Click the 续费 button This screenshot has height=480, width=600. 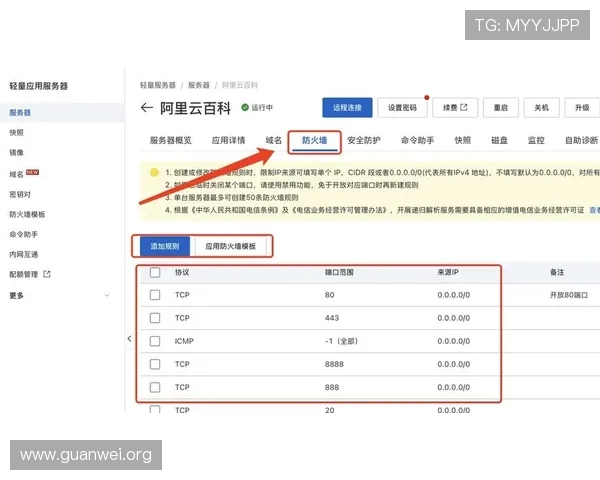point(455,108)
